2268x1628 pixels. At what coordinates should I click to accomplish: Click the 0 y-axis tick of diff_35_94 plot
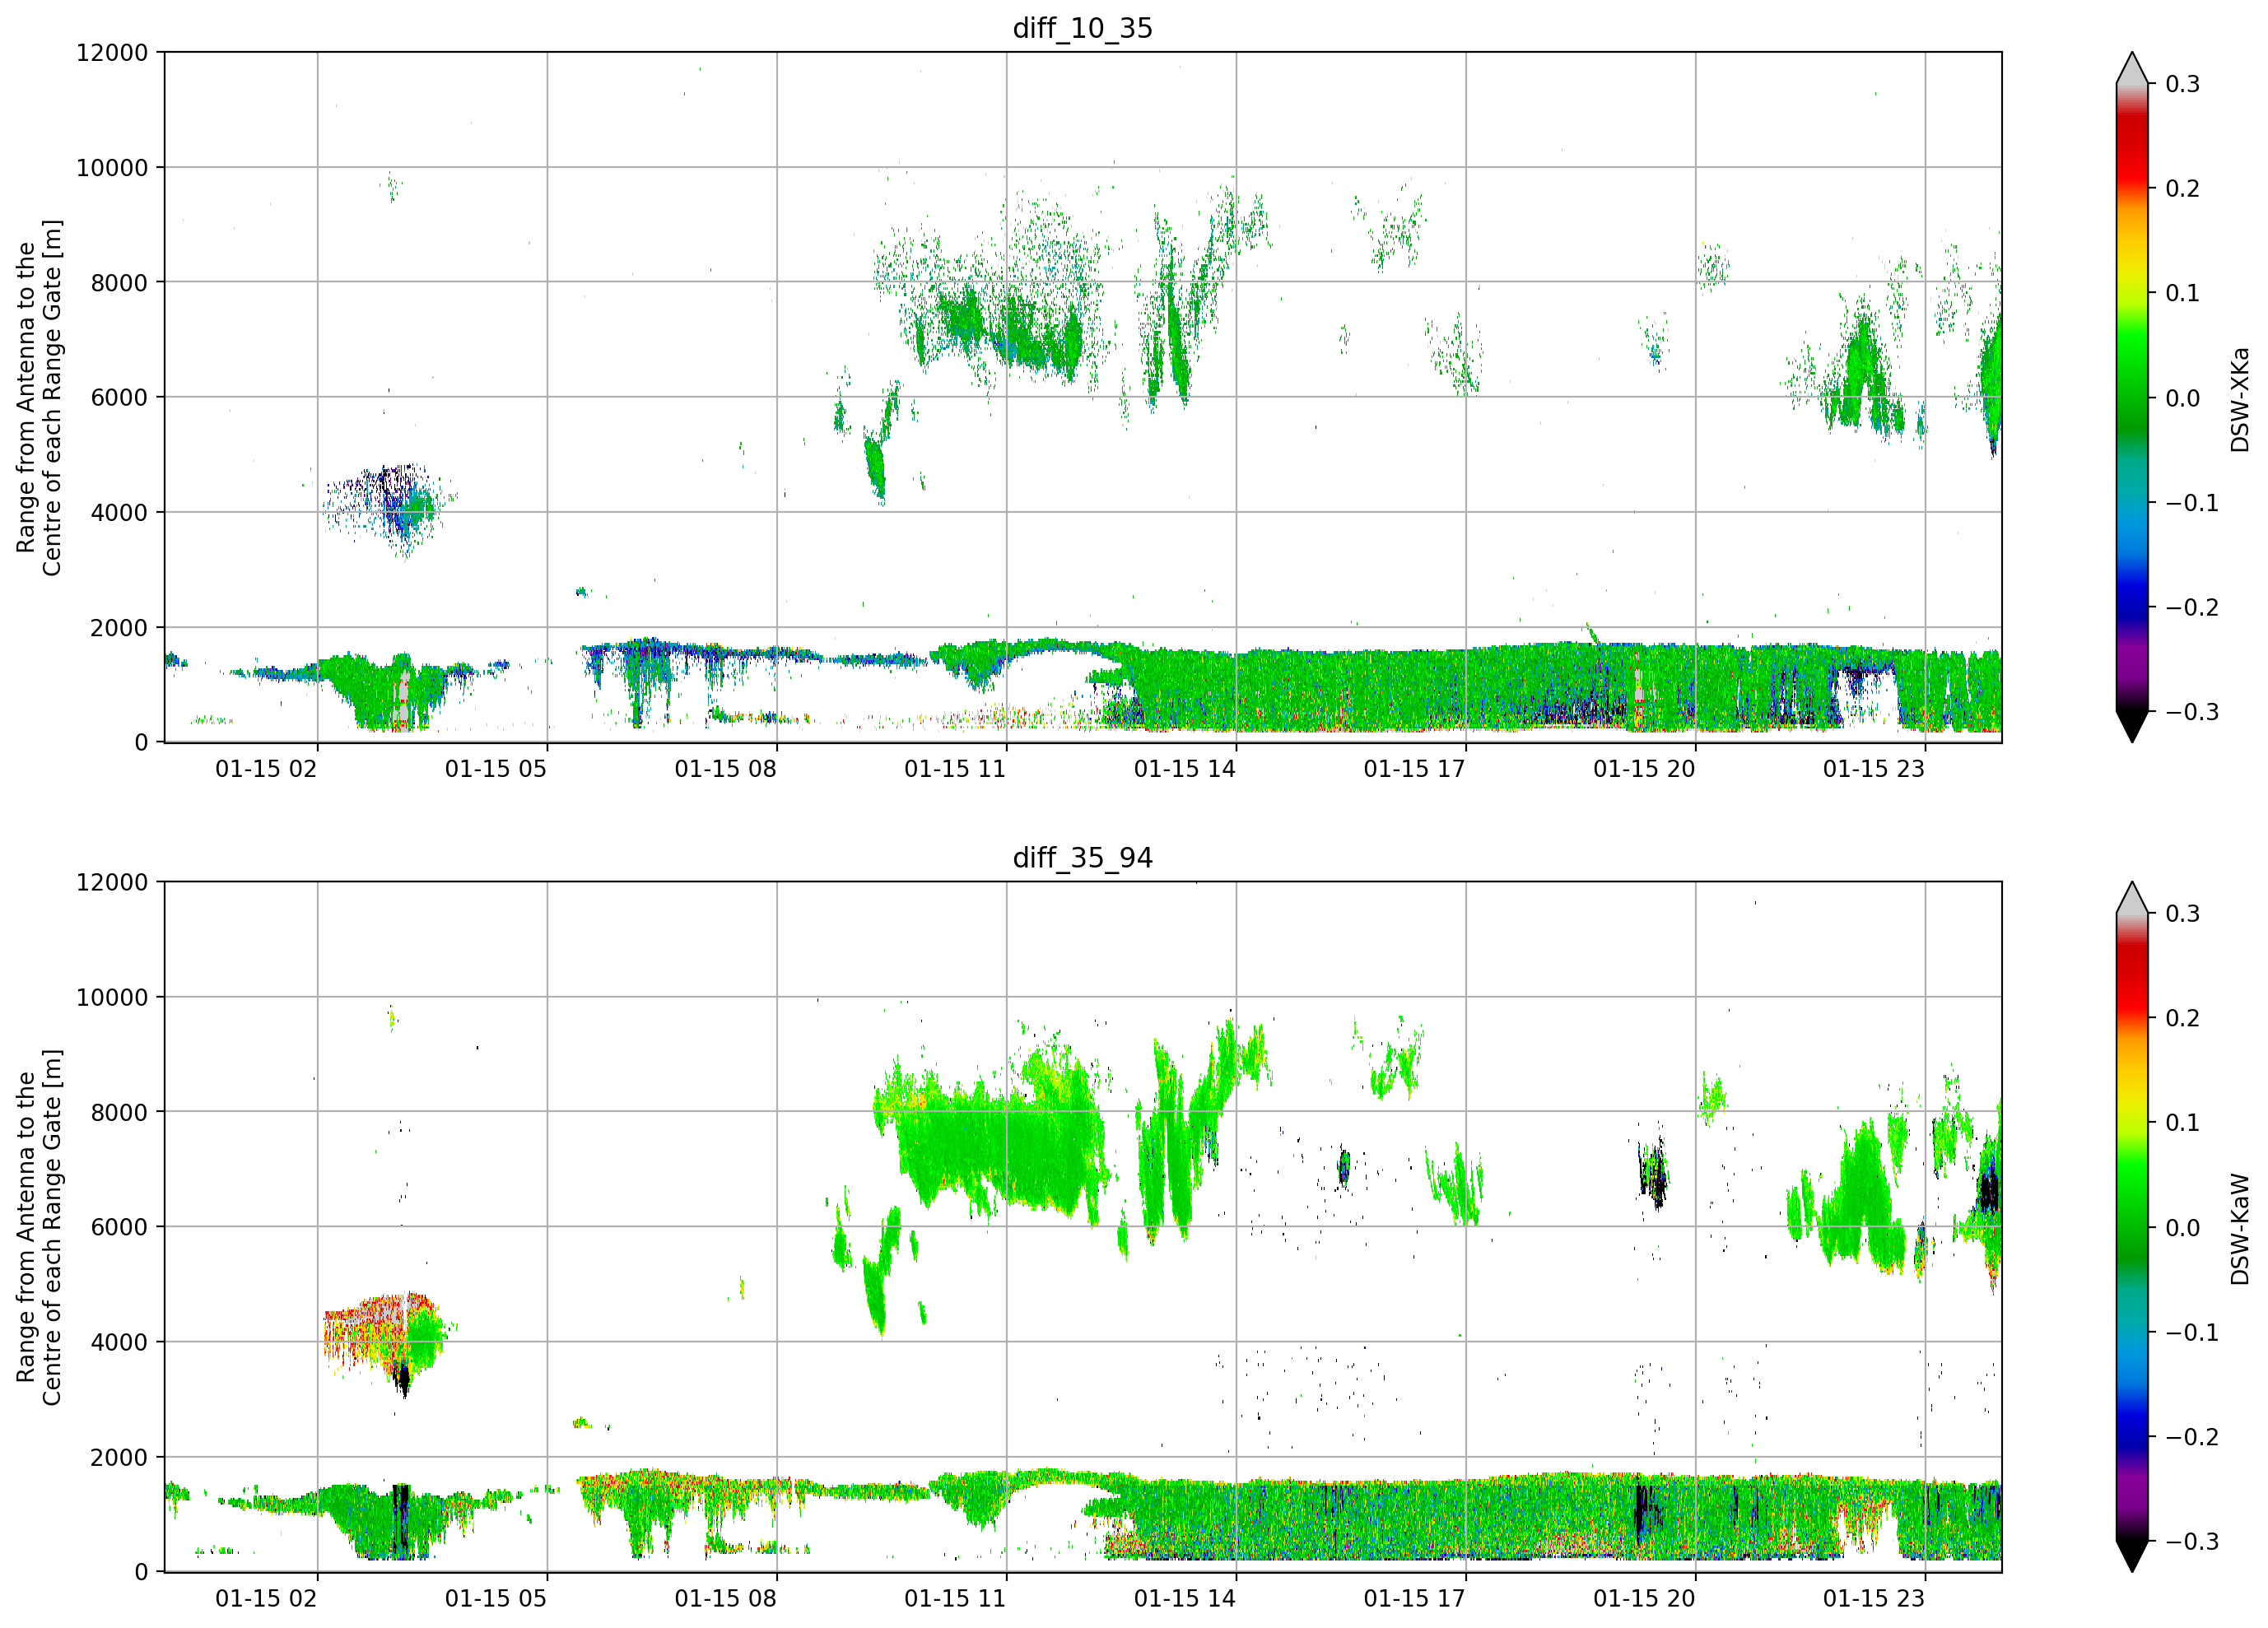(x=141, y=1573)
